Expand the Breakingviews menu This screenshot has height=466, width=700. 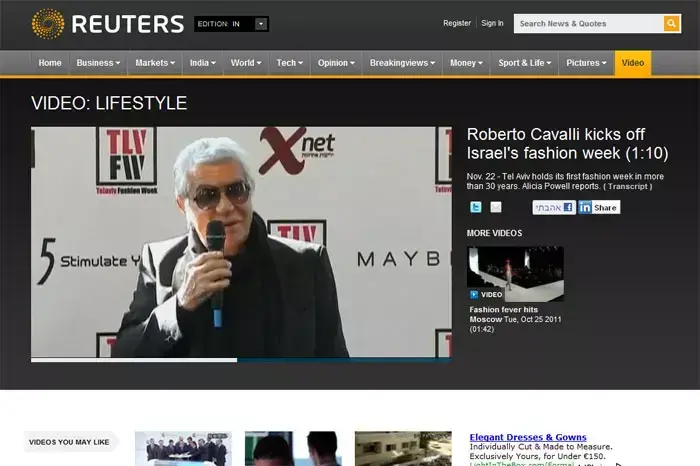tap(402, 63)
